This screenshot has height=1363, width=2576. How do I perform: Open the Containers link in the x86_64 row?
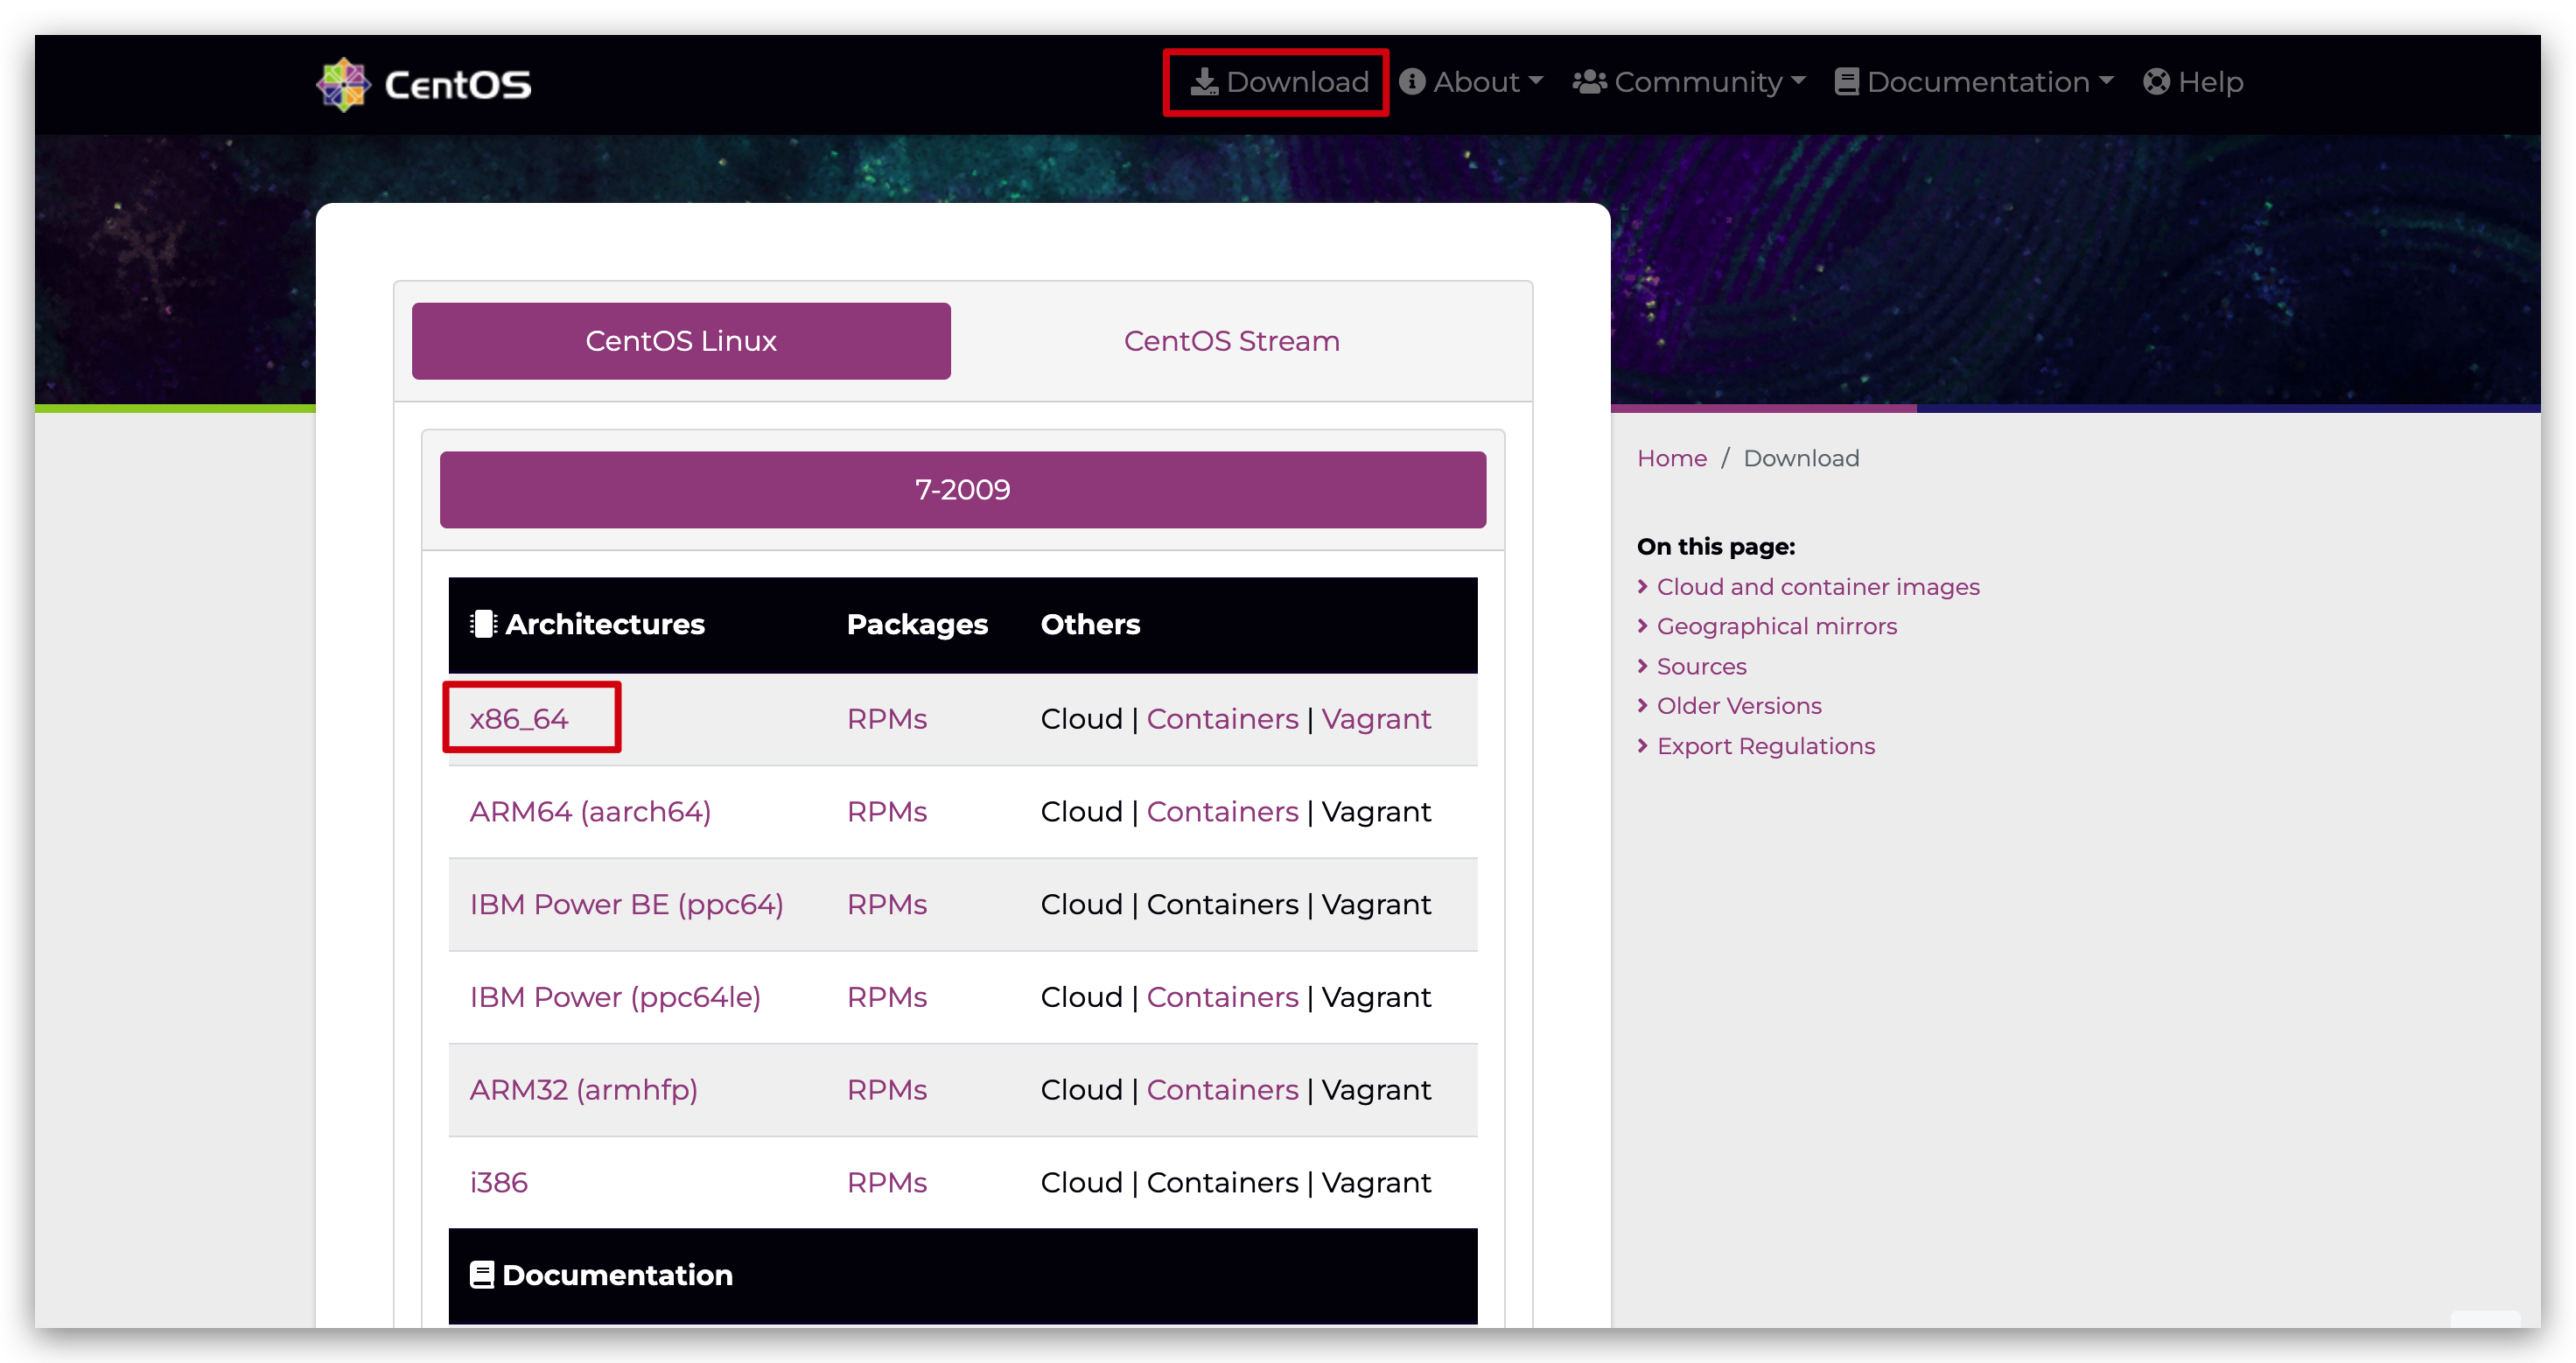(1222, 719)
